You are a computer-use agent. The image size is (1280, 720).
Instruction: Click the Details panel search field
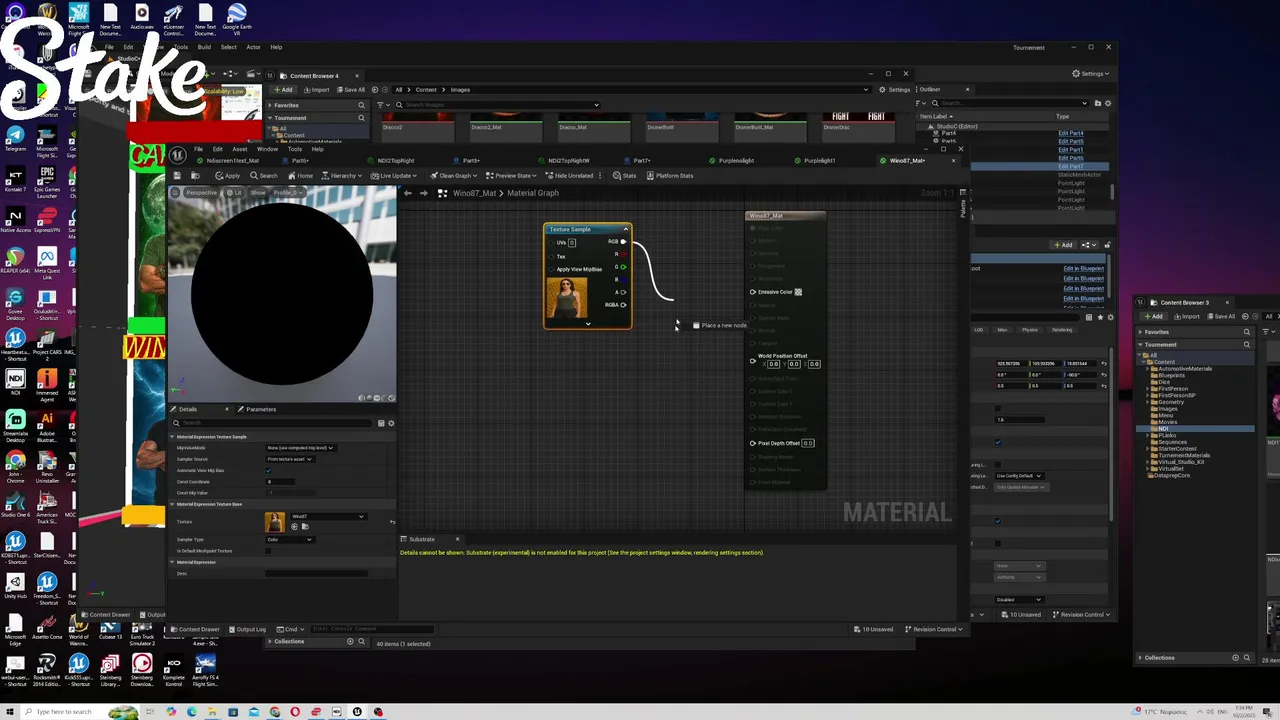click(272, 423)
